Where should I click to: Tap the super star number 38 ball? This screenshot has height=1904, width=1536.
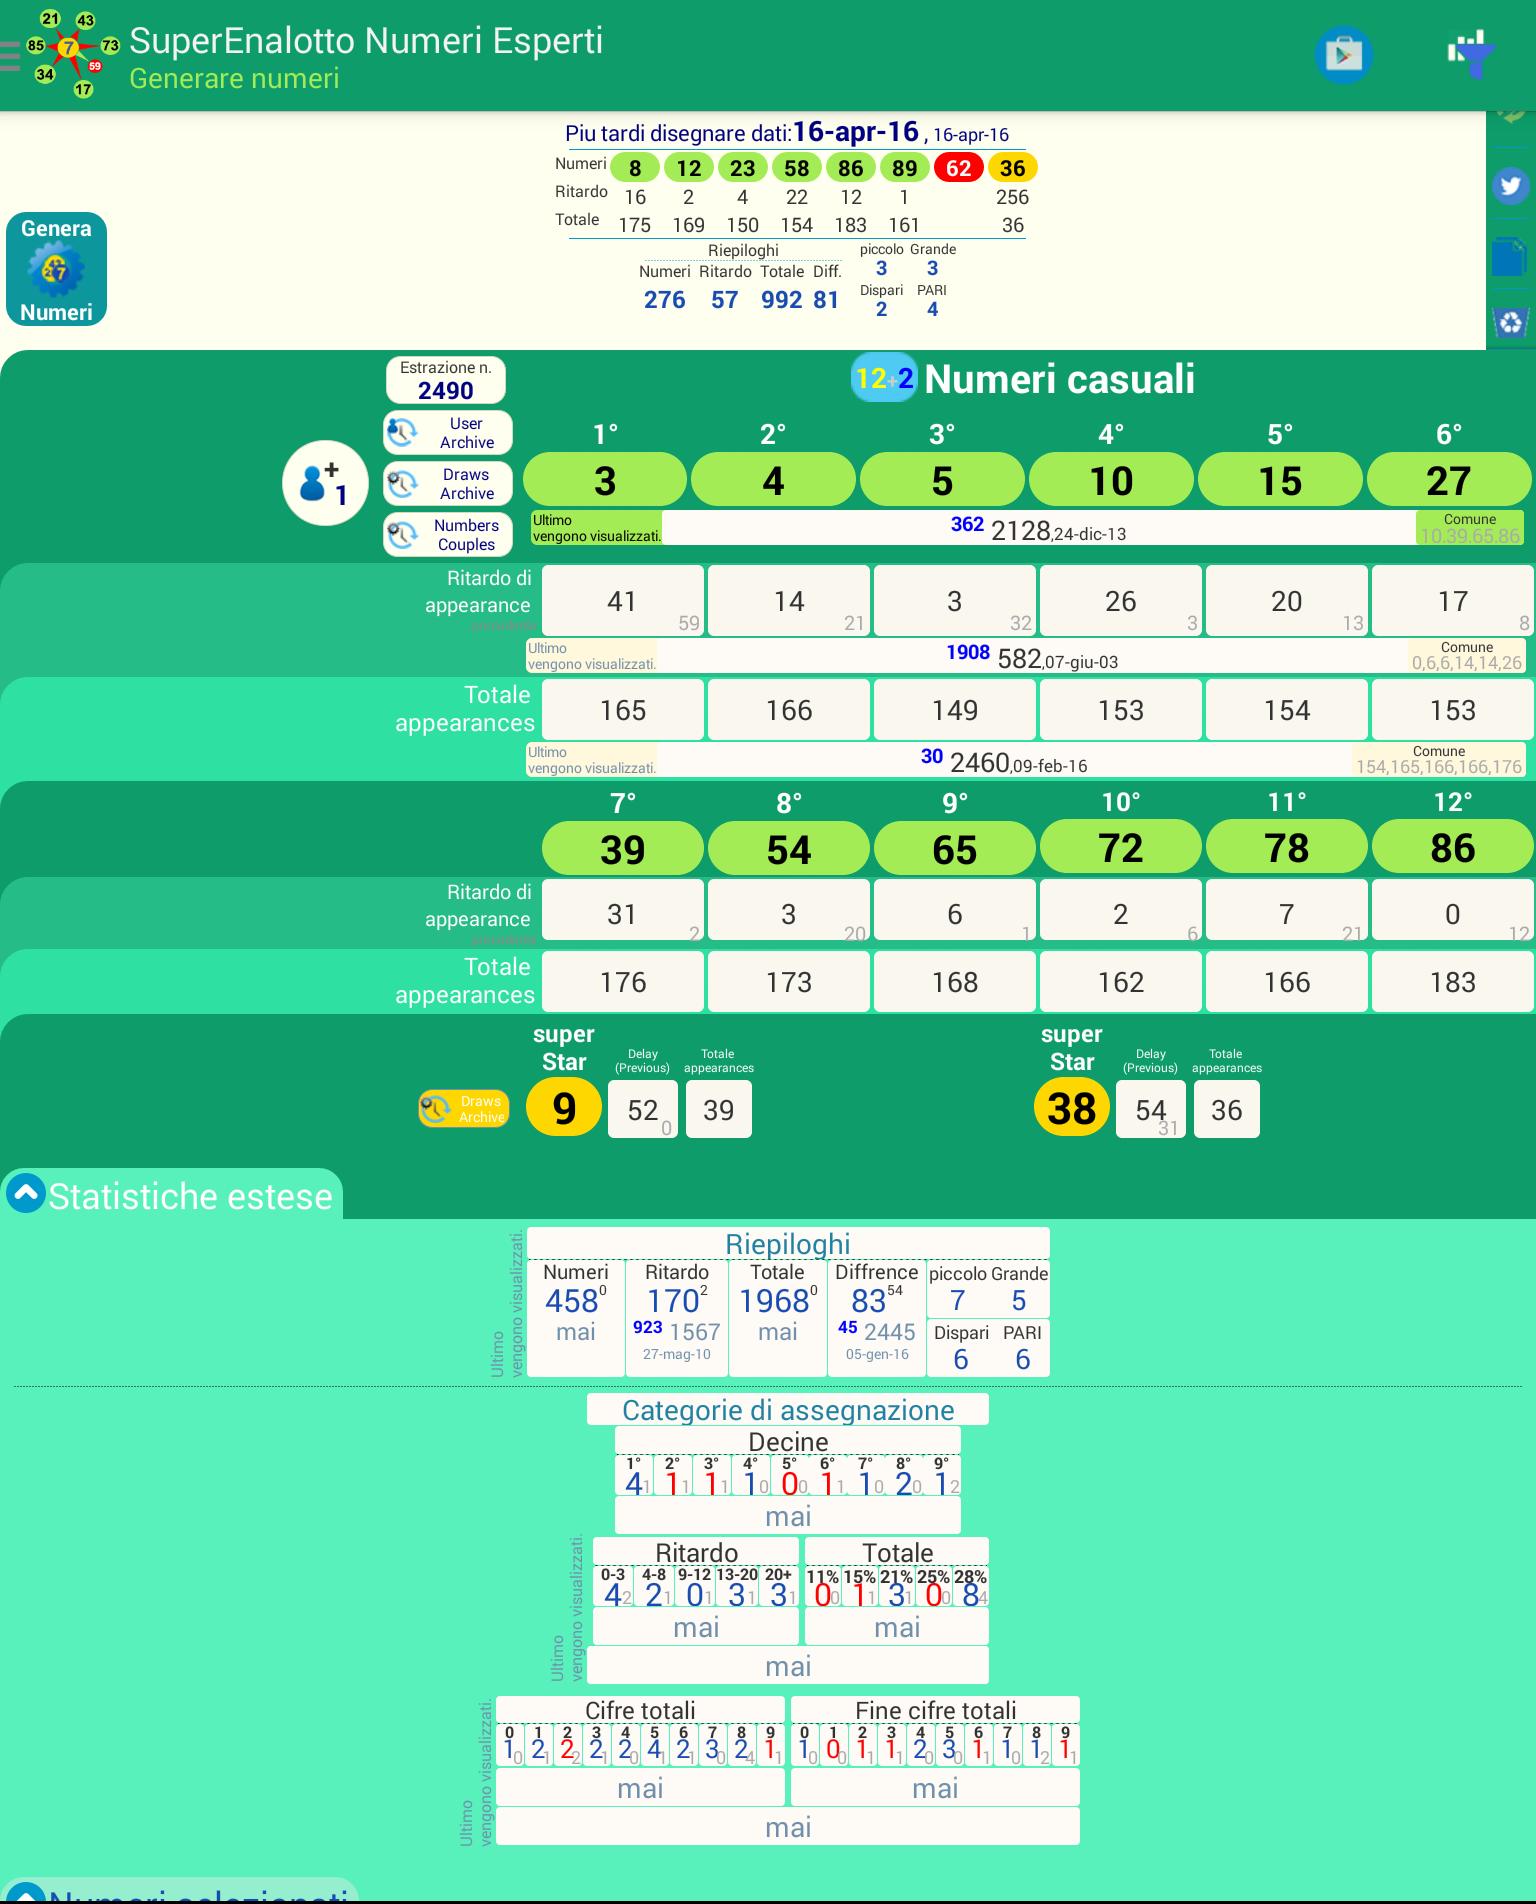tap(1072, 1108)
